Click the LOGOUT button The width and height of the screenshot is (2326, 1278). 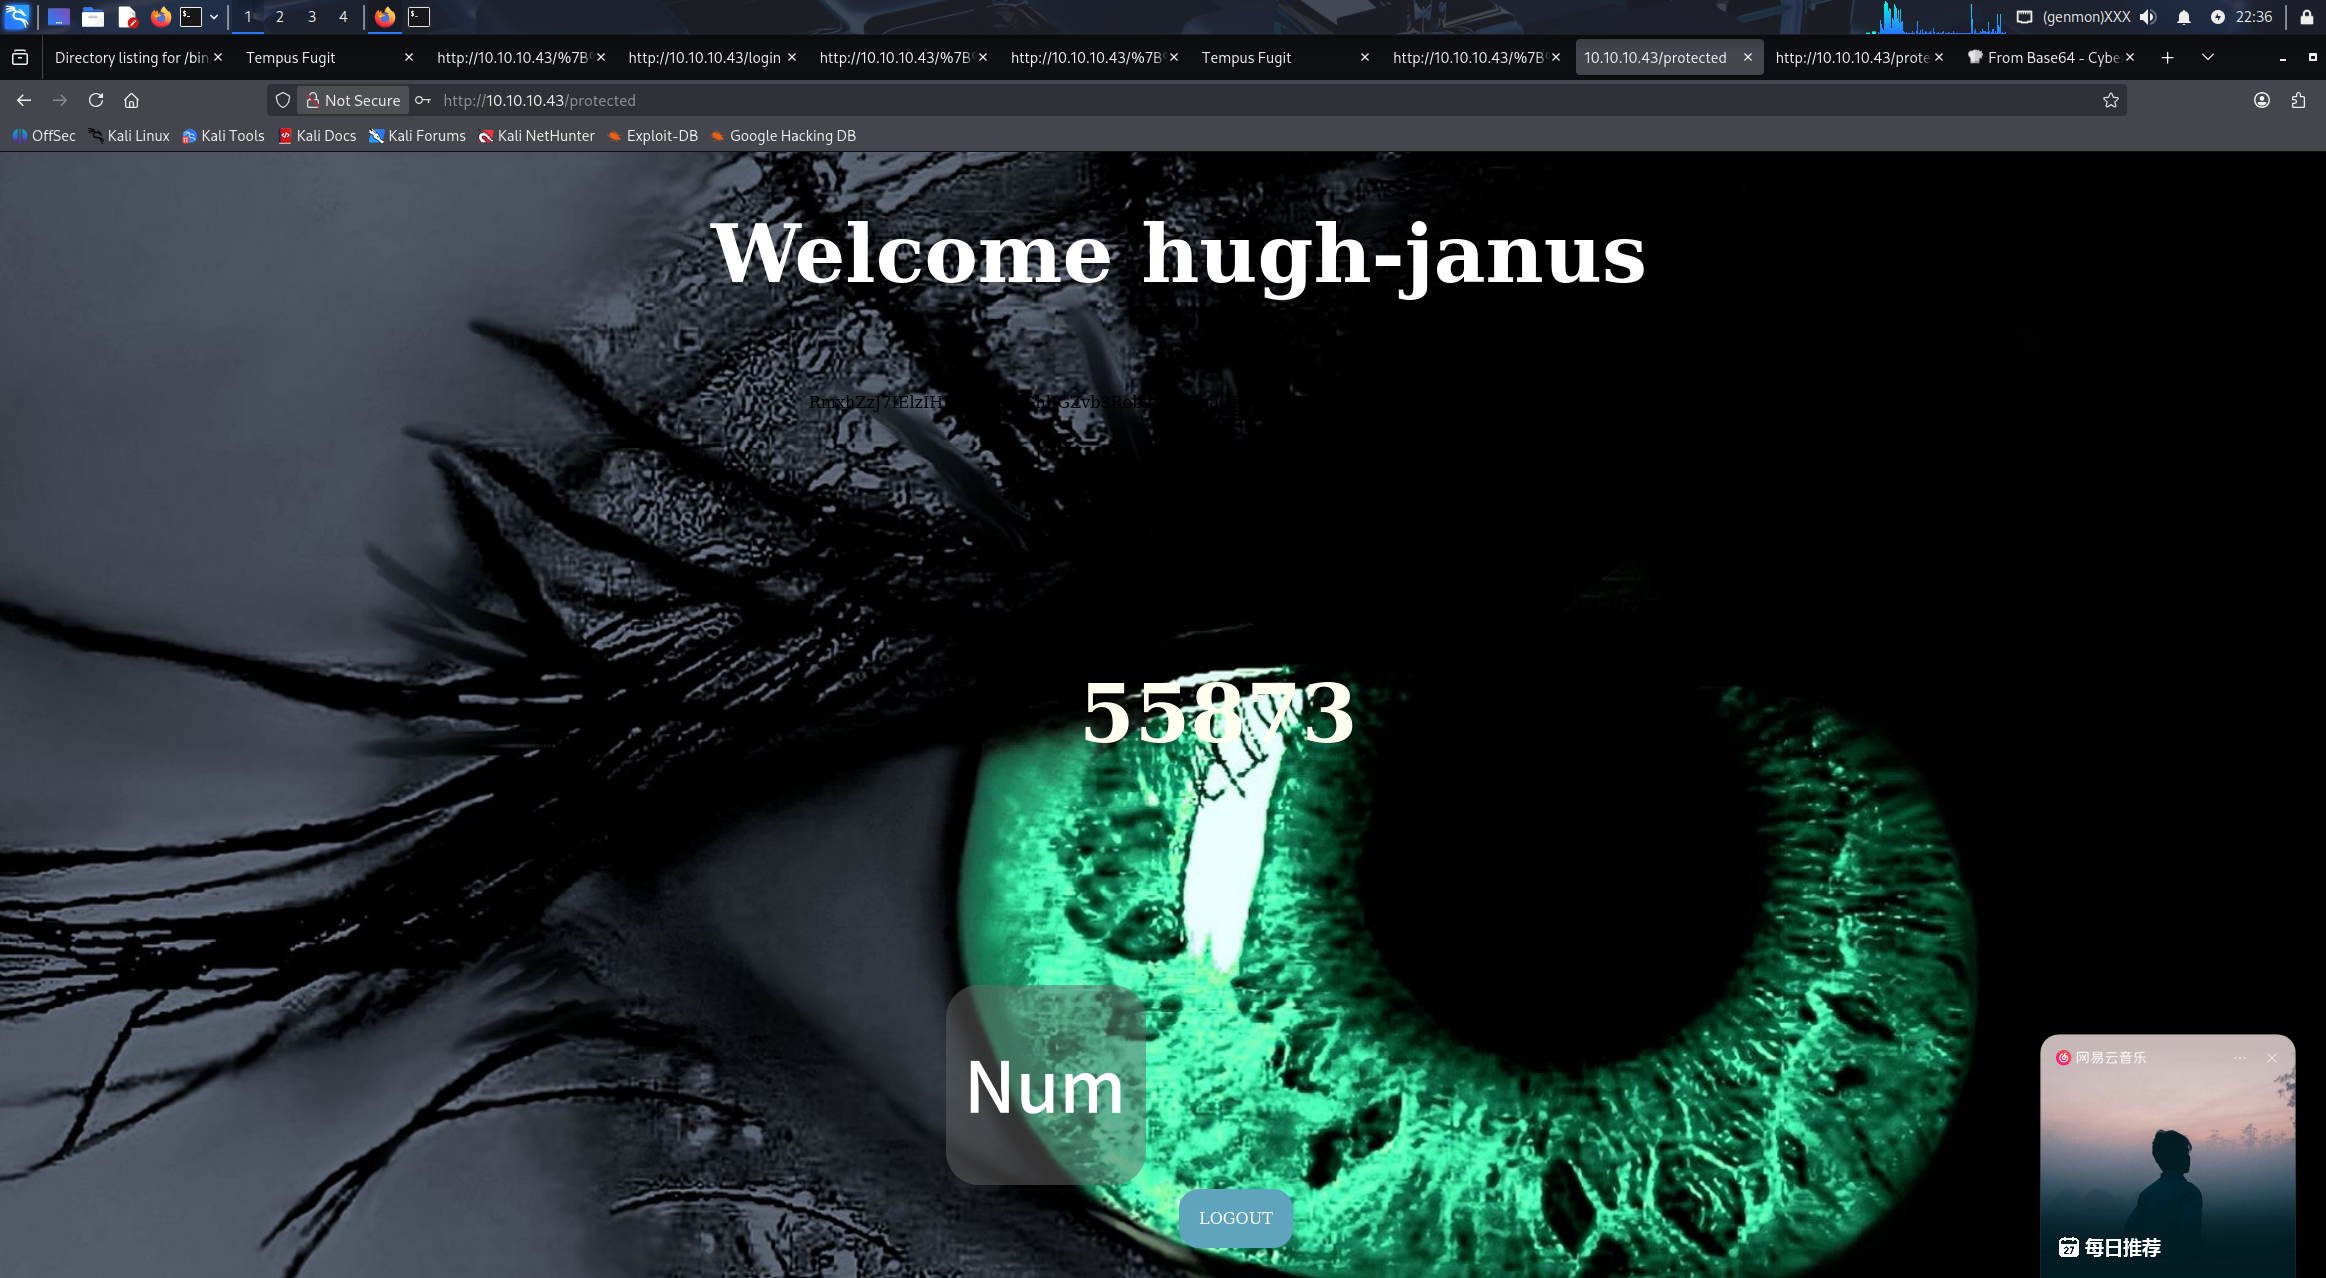[1235, 1217]
